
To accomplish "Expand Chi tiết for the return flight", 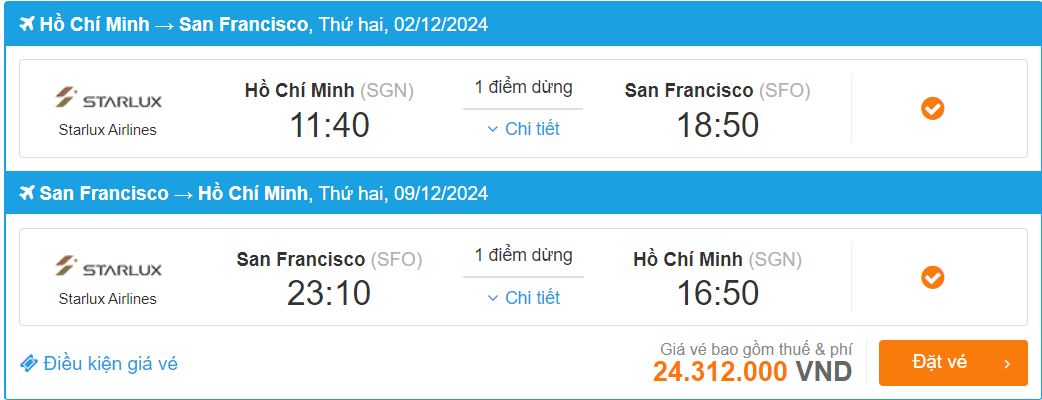I will [x=523, y=297].
